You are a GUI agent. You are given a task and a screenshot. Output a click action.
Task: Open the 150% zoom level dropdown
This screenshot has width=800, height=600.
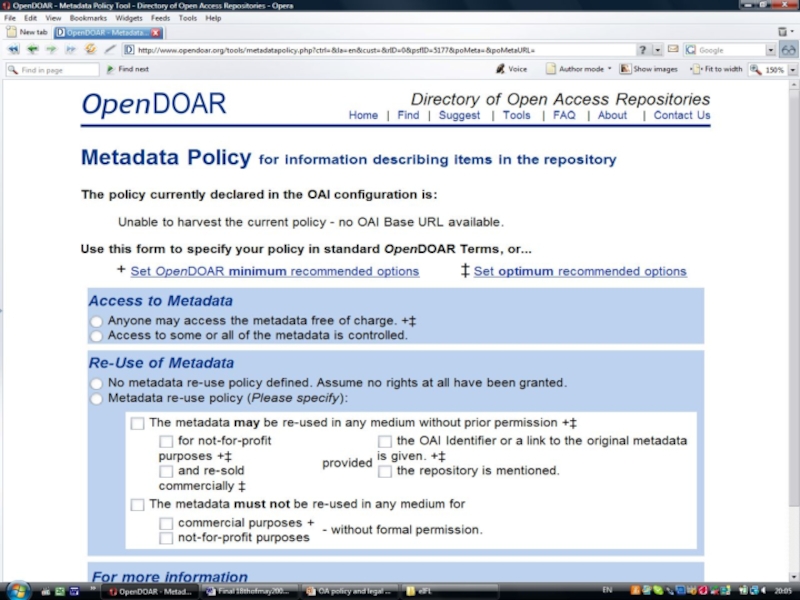tap(792, 70)
